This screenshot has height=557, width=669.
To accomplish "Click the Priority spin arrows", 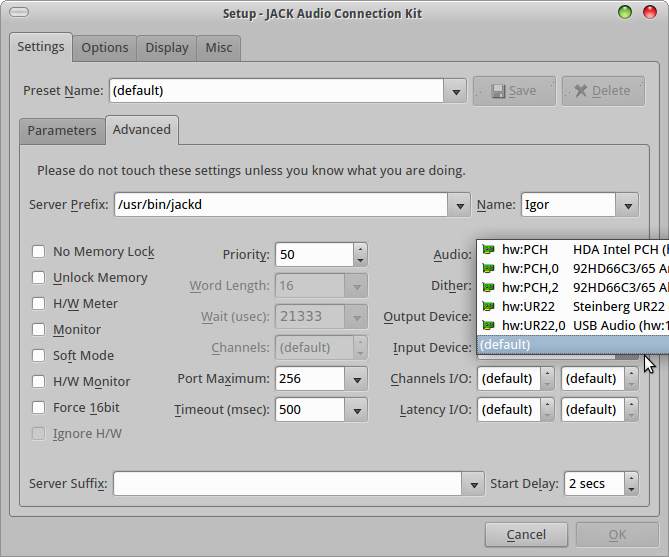I will tap(360, 255).
